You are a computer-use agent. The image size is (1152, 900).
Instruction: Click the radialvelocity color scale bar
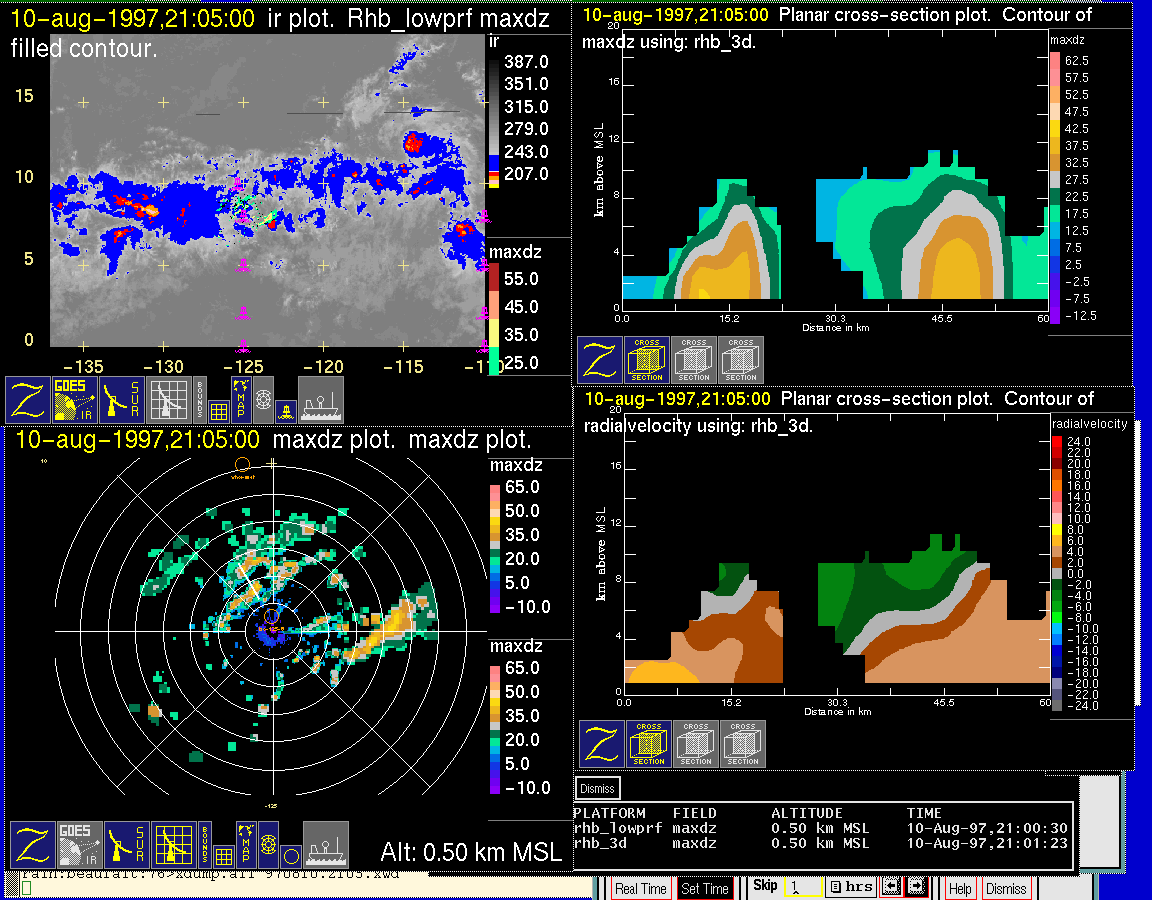tap(1058, 571)
